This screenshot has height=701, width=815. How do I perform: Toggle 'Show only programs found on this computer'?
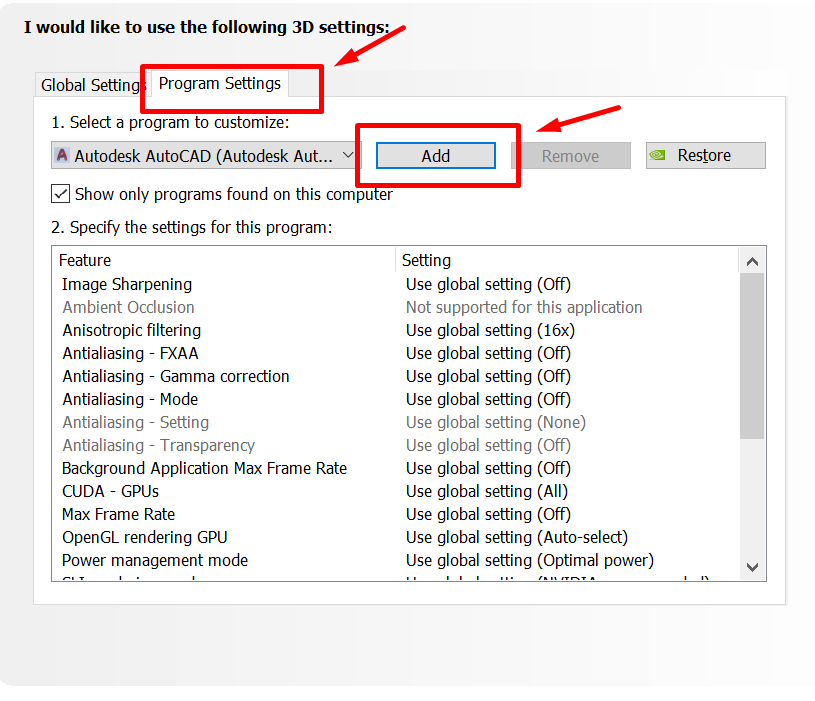(61, 194)
